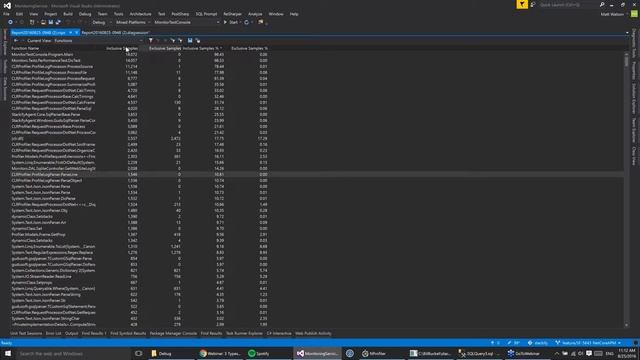This screenshot has width=640, height=360.
Task: Select the ProfileLogParser.ParseObject row
Action: pos(317,180)
